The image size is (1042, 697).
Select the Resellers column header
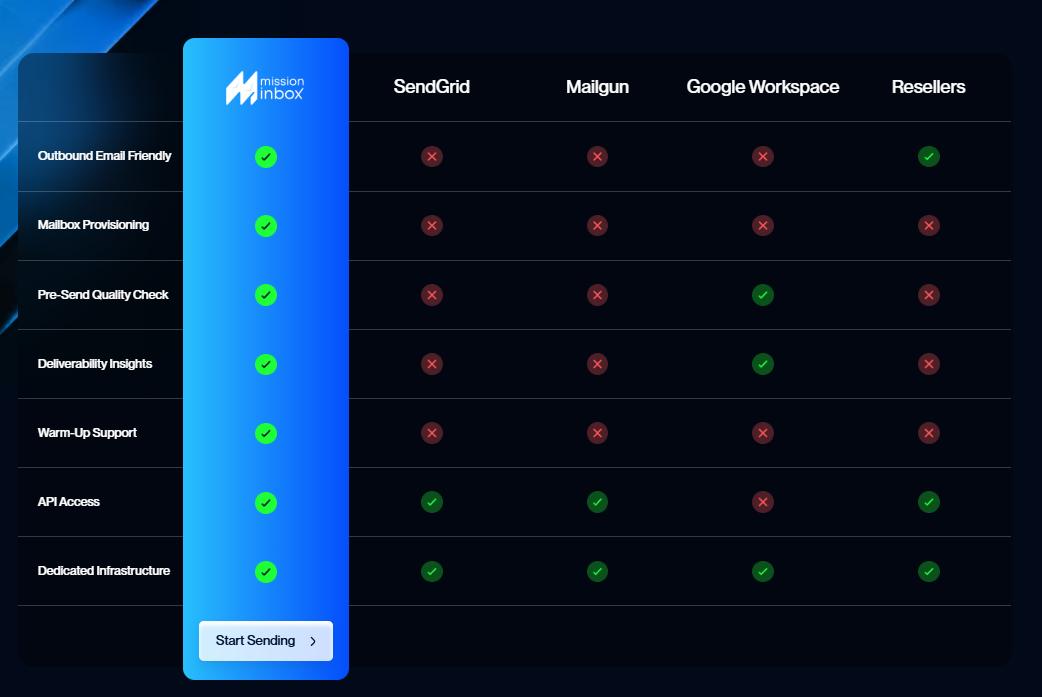(928, 86)
